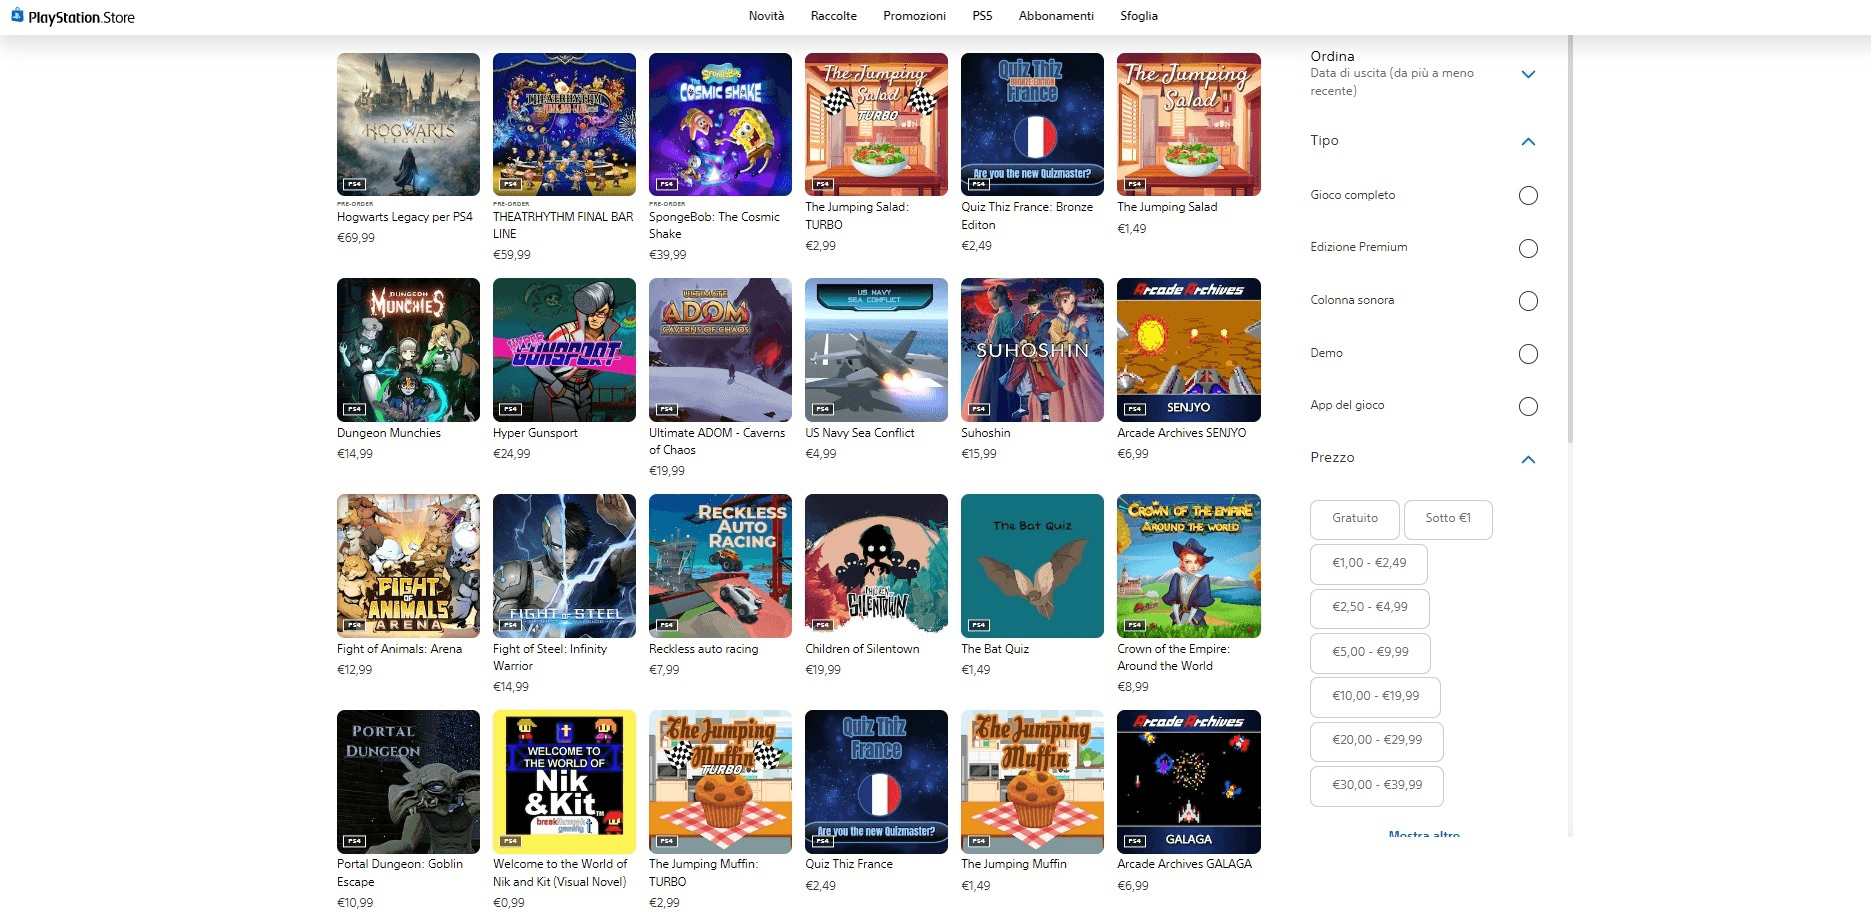Click the Mostra altro link

(1424, 834)
